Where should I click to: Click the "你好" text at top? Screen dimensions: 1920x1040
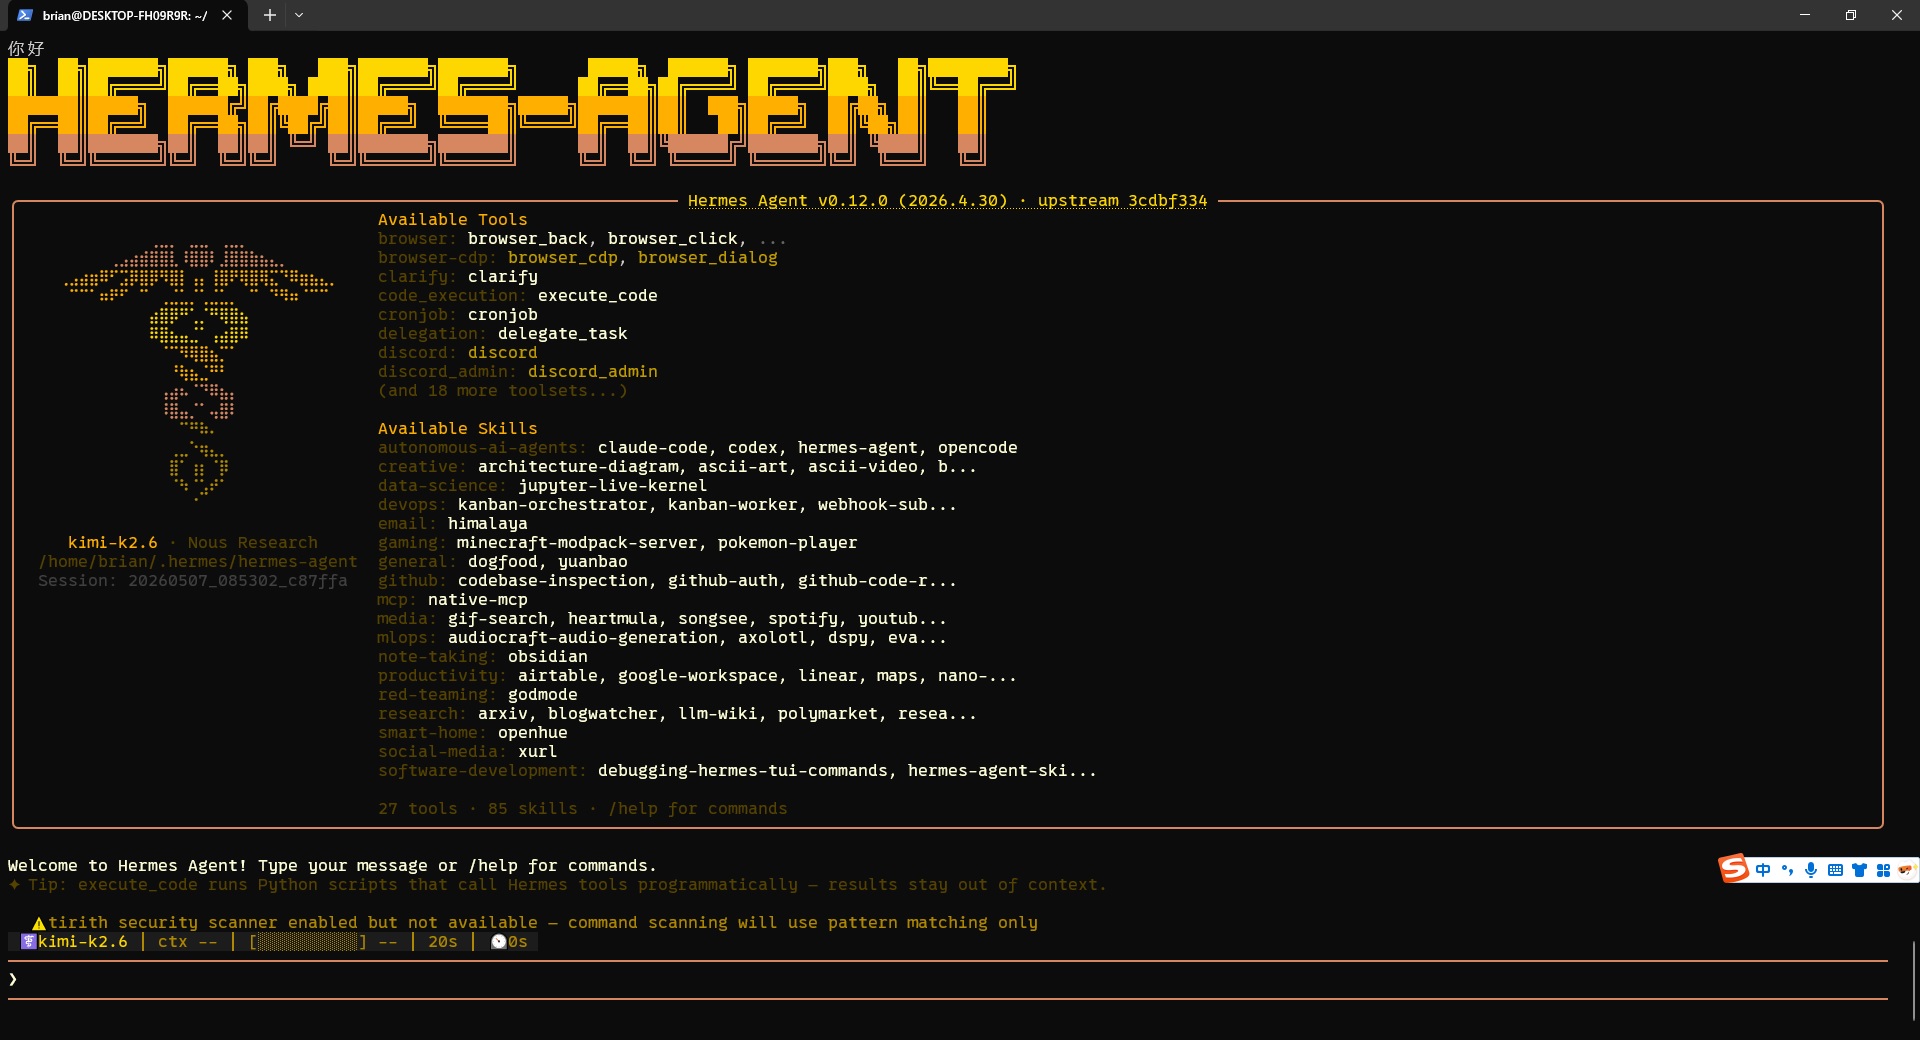point(26,48)
